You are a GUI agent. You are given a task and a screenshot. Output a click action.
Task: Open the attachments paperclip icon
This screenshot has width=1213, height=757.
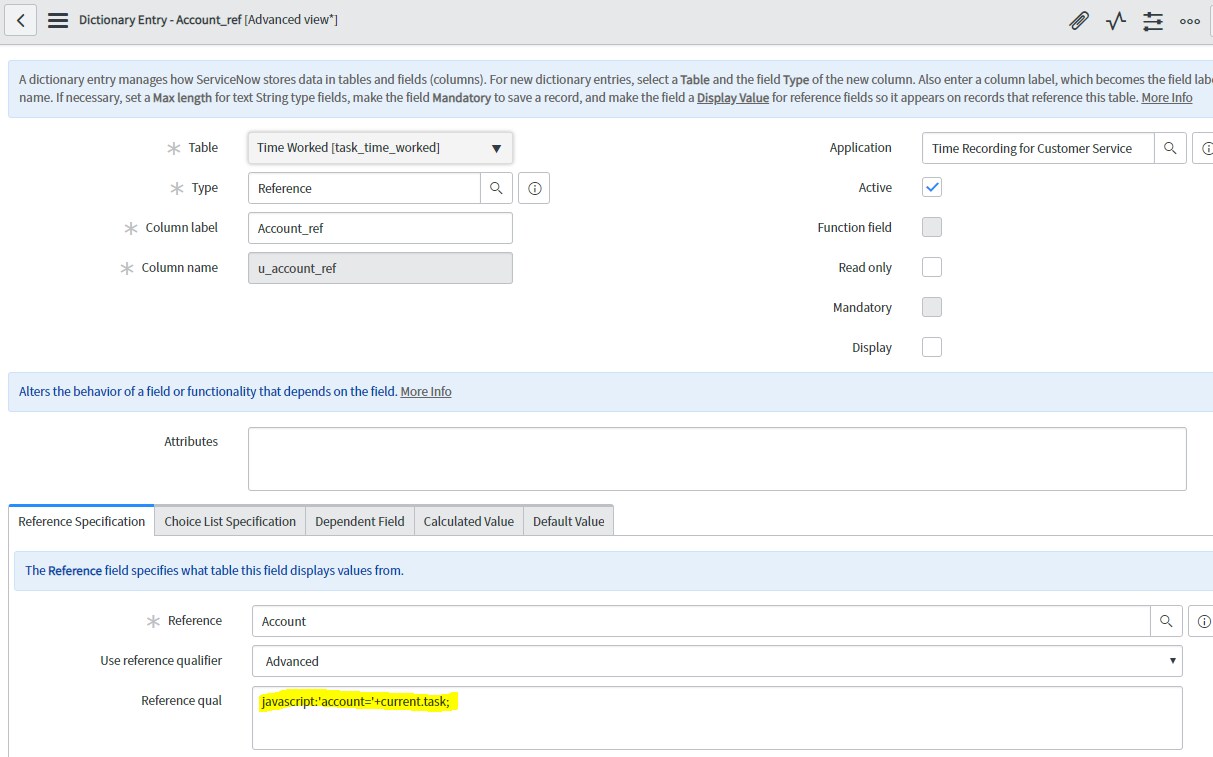coord(1078,19)
